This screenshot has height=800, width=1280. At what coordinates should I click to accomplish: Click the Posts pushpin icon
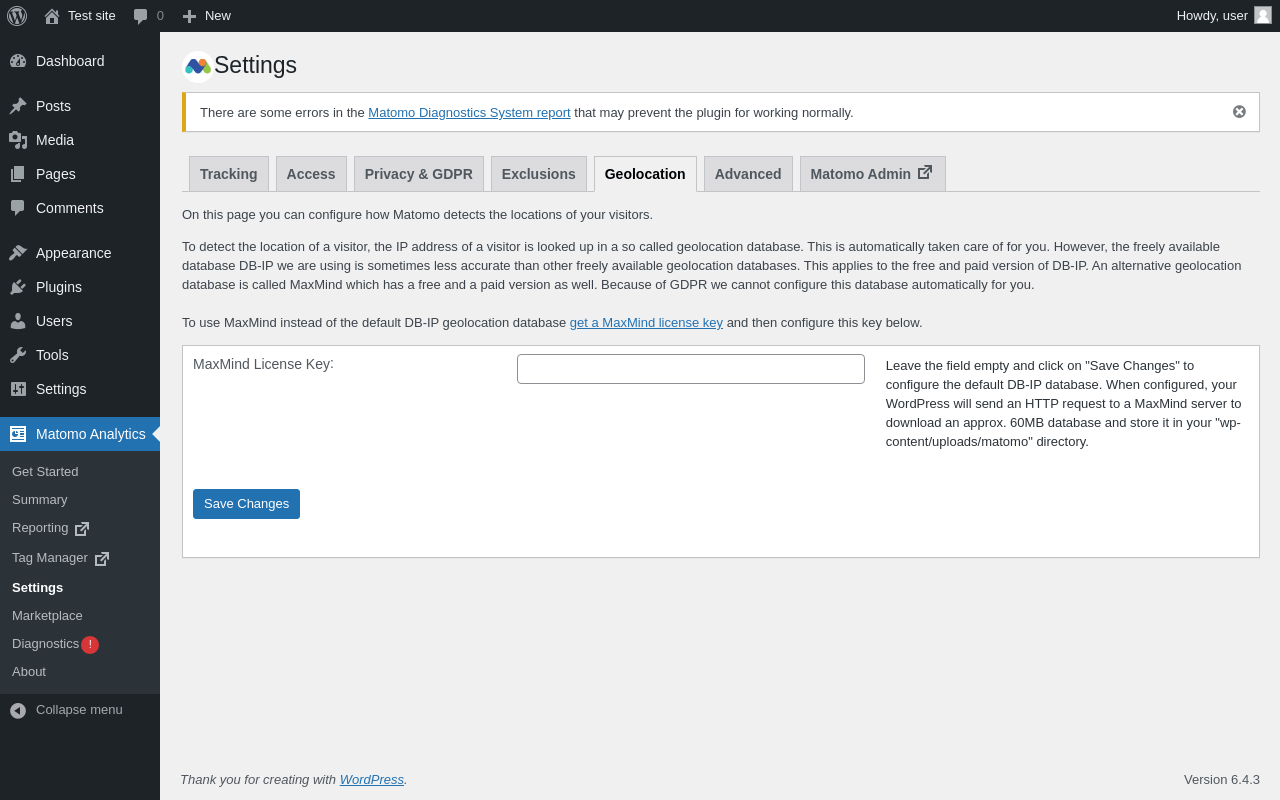18,106
